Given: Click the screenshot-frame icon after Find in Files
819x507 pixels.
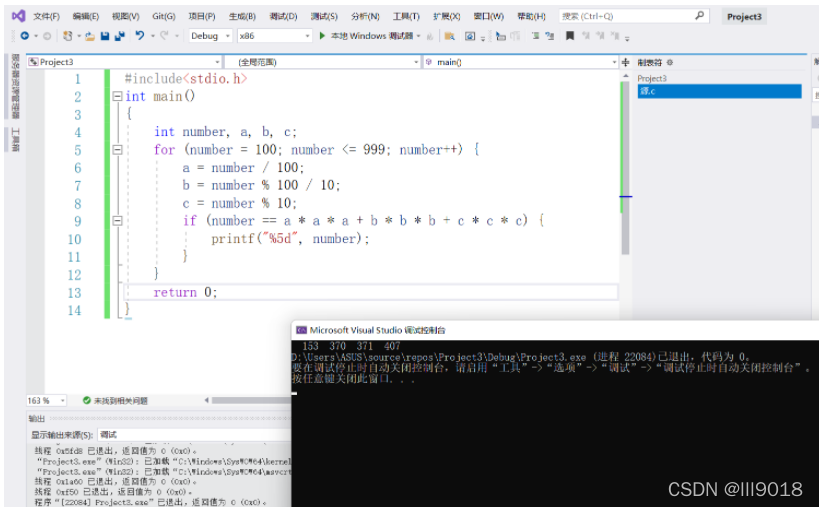Looking at the screenshot, I should (x=470, y=36).
